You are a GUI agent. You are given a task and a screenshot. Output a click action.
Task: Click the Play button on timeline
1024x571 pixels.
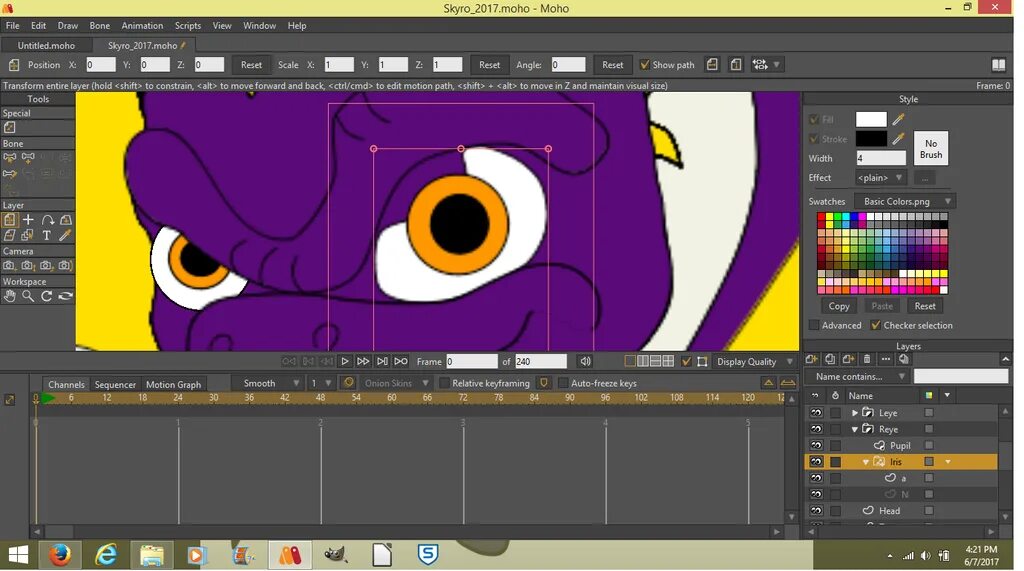(x=345, y=361)
